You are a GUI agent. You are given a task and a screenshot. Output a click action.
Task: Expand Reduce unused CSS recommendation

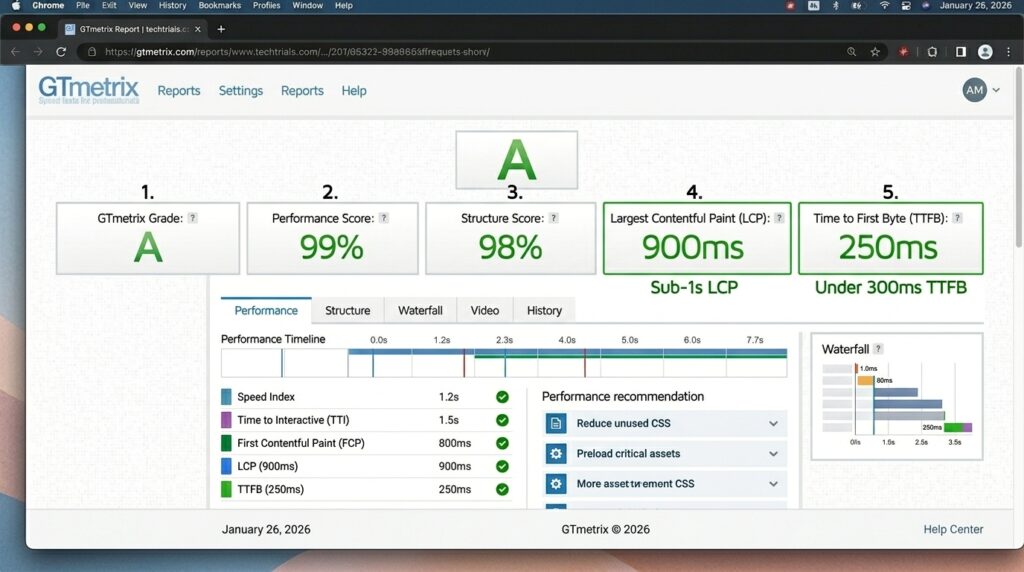(x=773, y=424)
